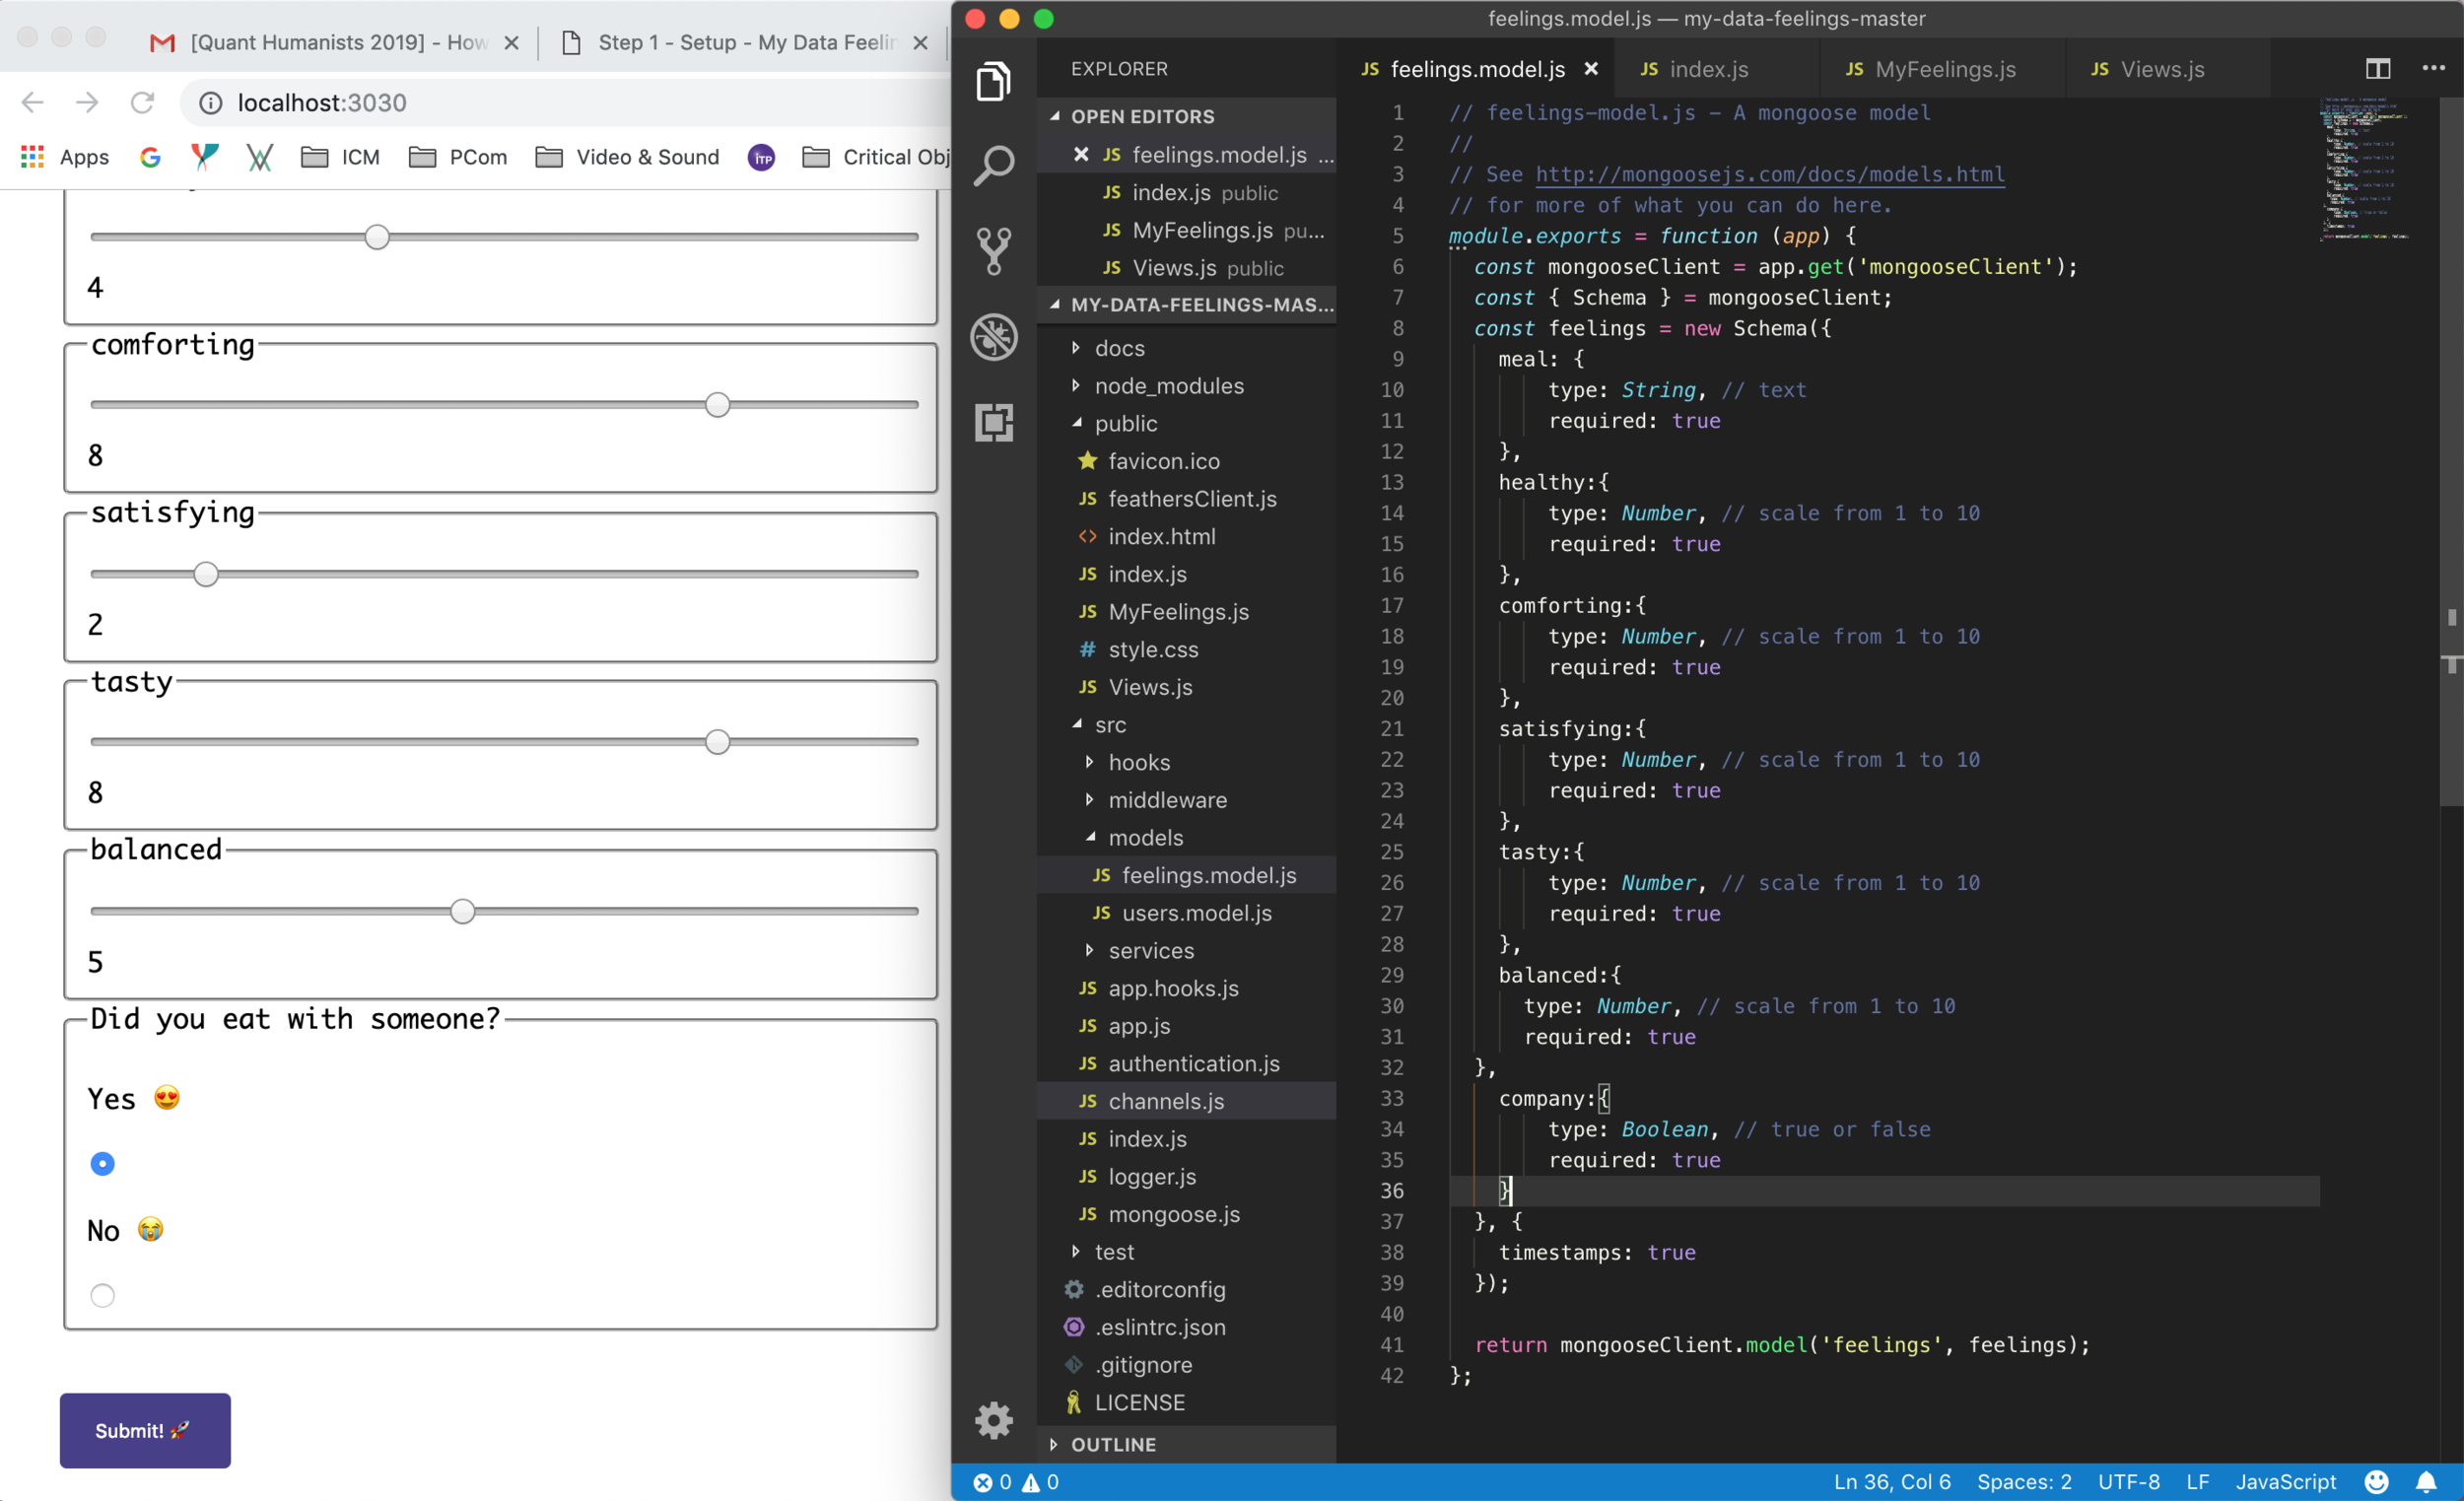Select the Yes radio button
Image resolution: width=2464 pixels, height=1501 pixels.
(x=102, y=1163)
